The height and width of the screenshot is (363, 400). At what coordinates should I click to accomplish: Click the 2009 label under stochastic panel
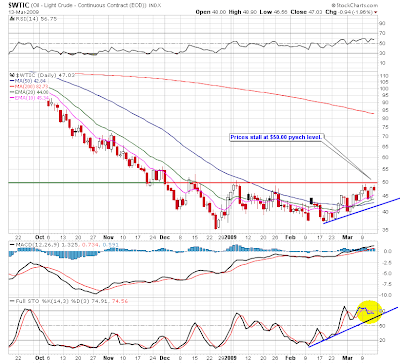point(230,358)
